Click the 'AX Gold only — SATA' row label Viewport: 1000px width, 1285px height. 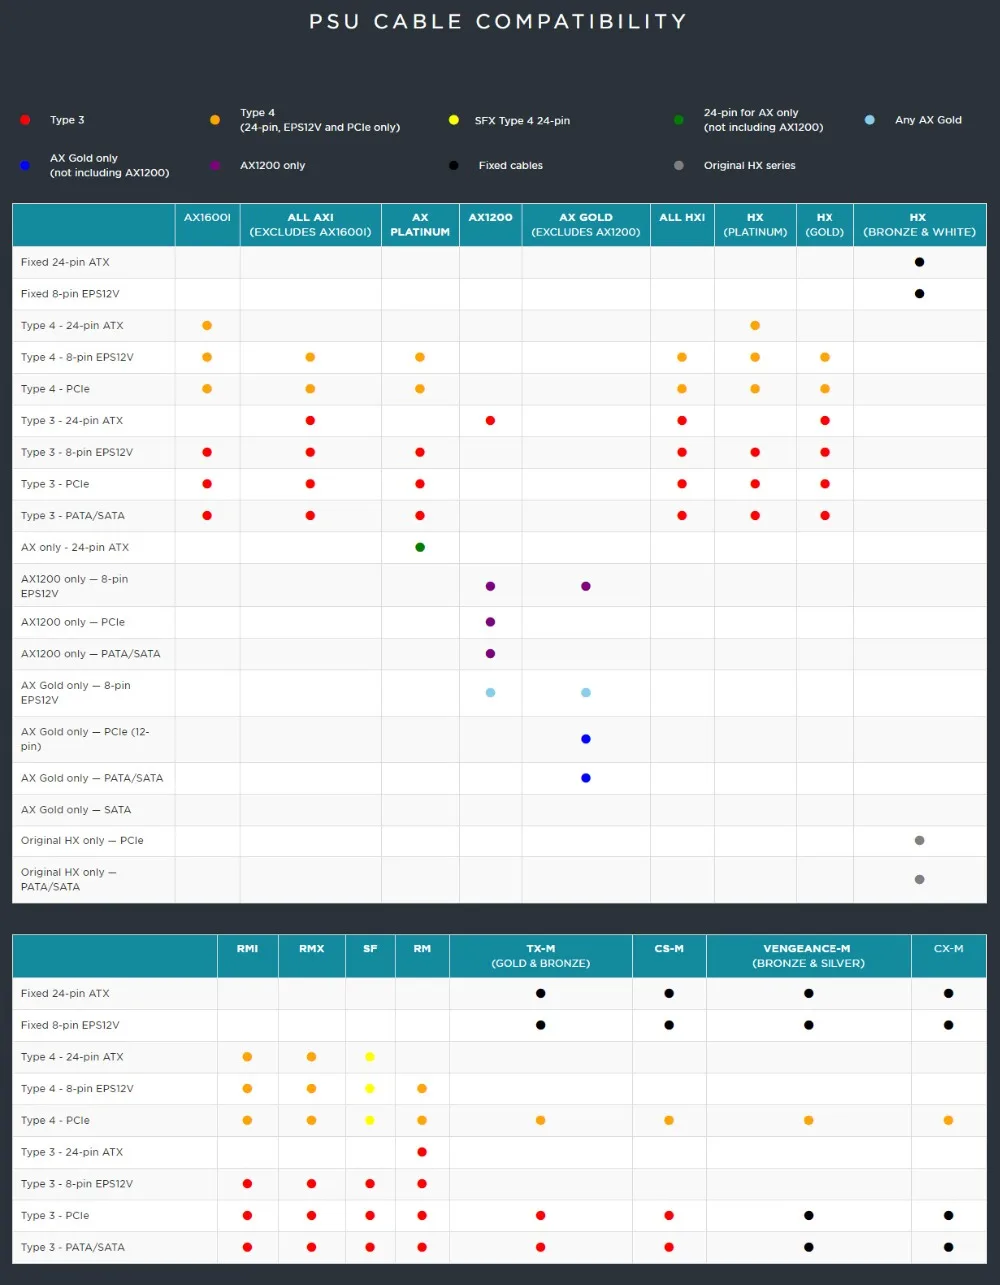pyautogui.click(x=76, y=810)
